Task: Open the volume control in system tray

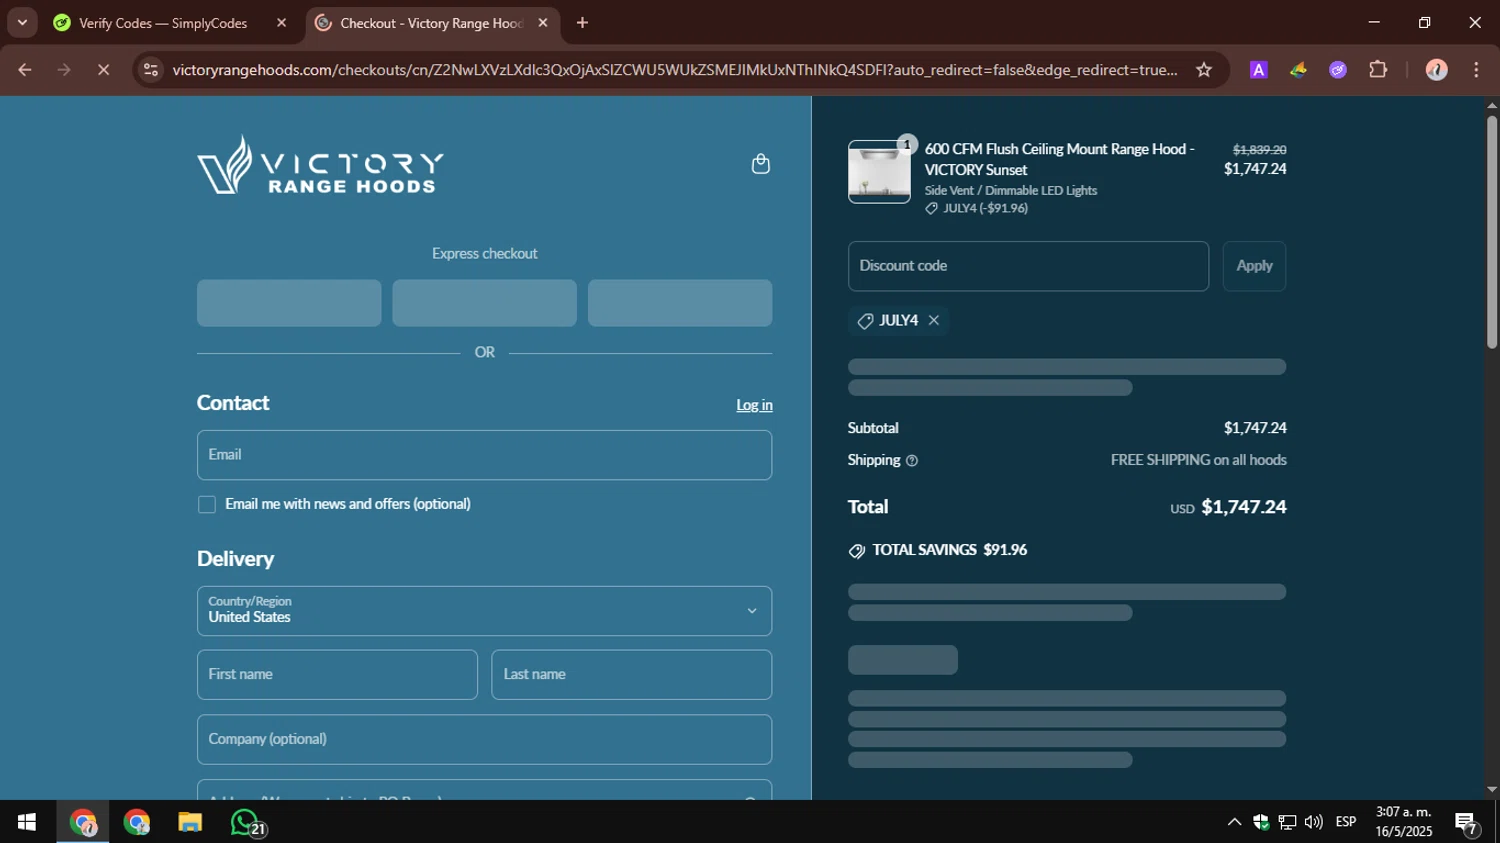Action: [1313, 822]
